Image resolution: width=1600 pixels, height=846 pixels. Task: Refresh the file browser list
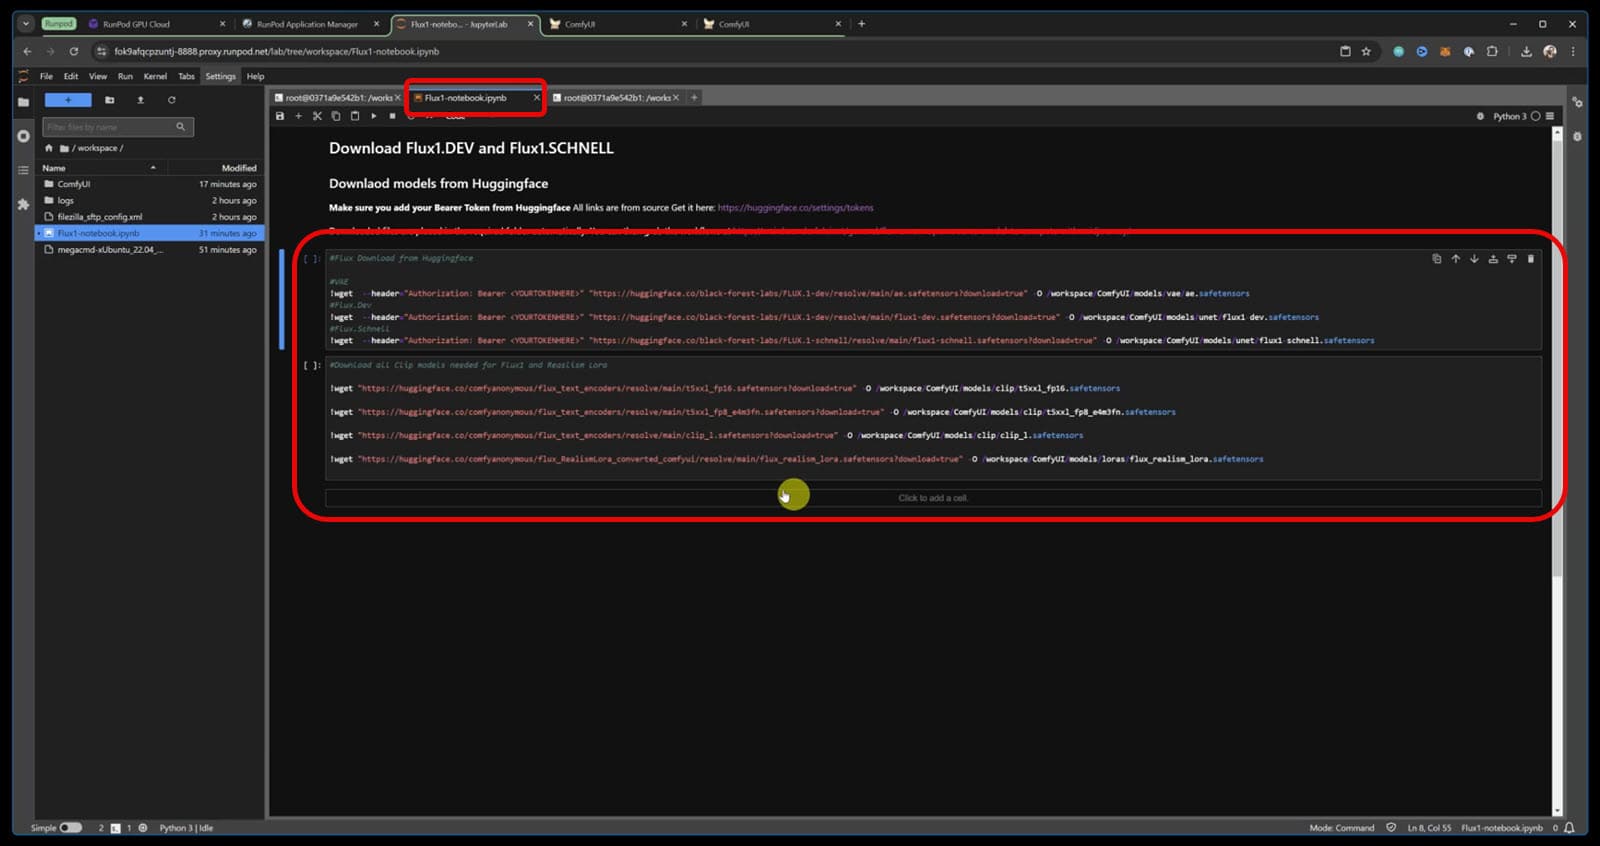coord(172,100)
